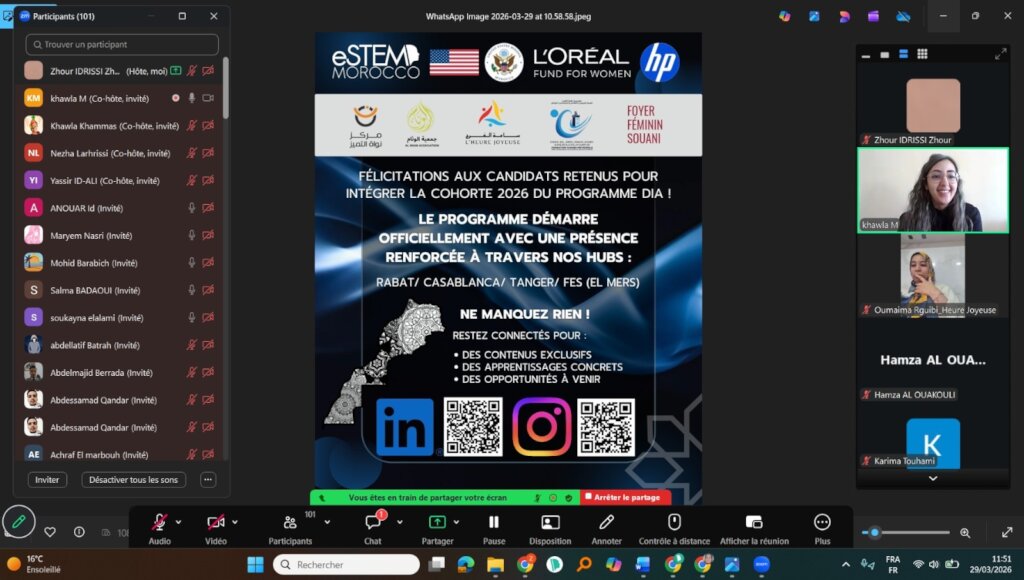Expand the Chat options arrow
Viewport: 1024px width, 580px height.
coord(400,522)
